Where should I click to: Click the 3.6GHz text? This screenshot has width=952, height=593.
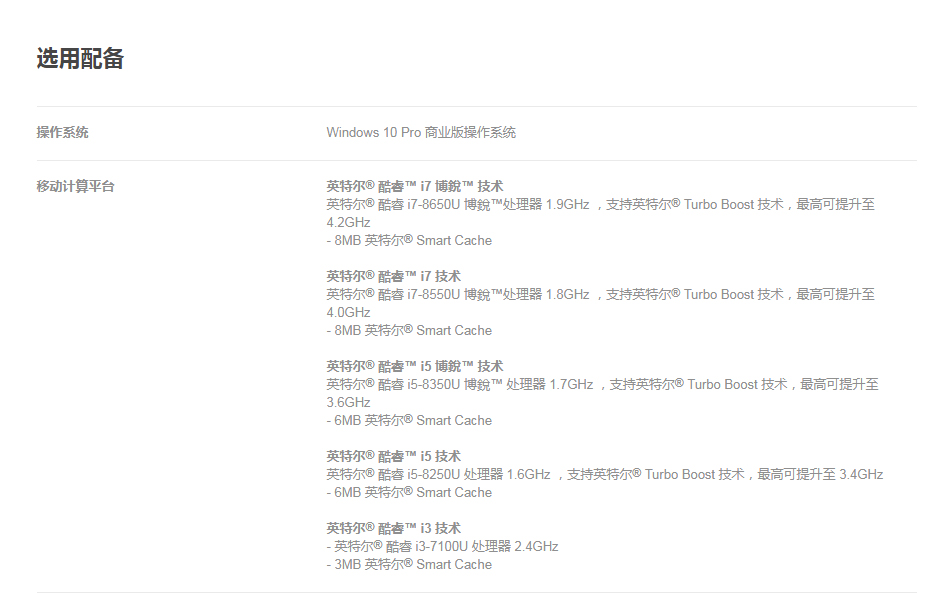click(348, 402)
